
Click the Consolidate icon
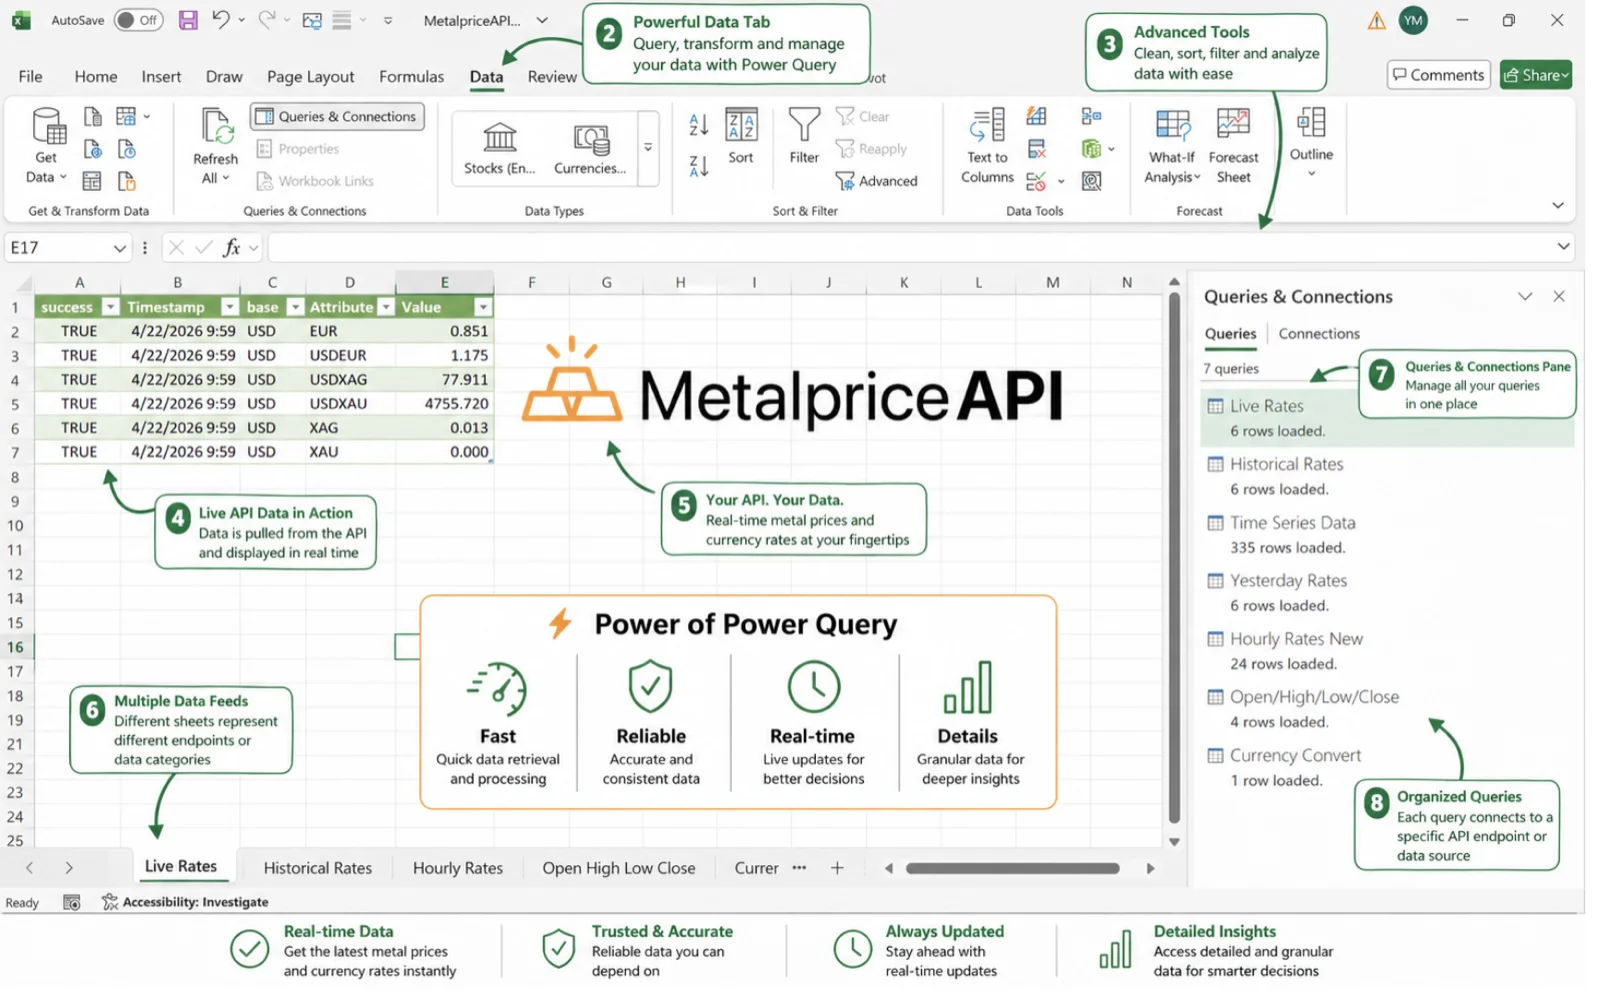coord(1091,117)
